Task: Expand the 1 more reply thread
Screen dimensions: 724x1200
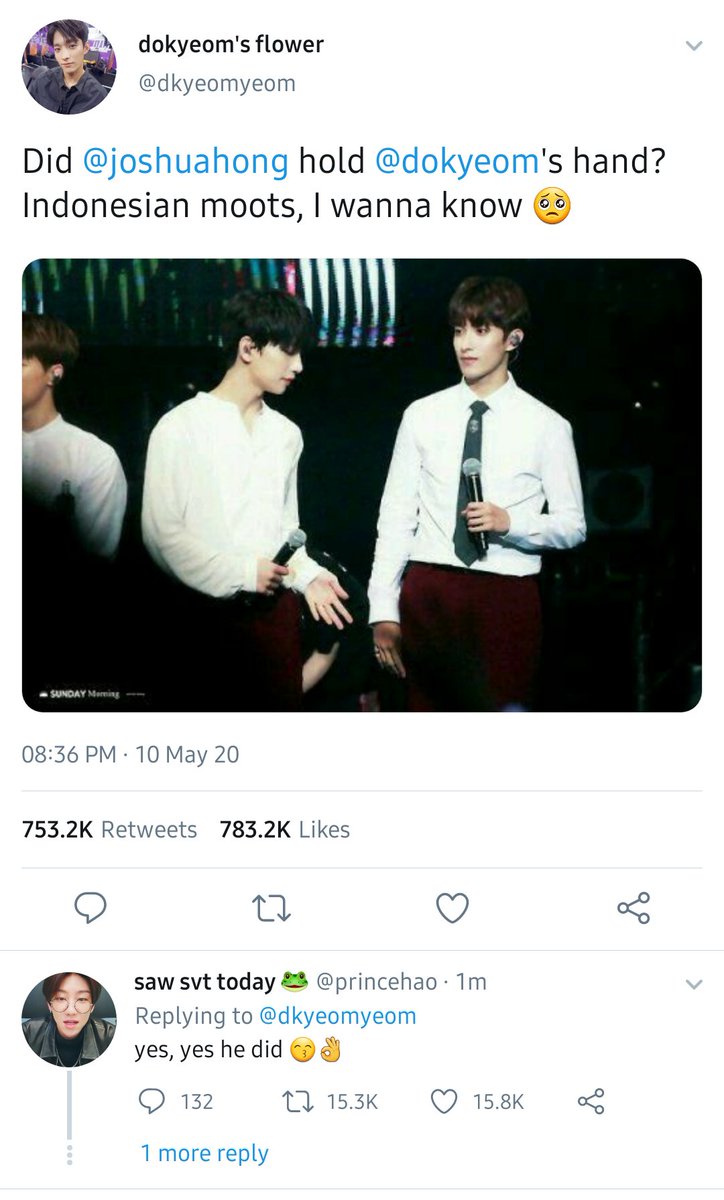Action: (x=204, y=1153)
